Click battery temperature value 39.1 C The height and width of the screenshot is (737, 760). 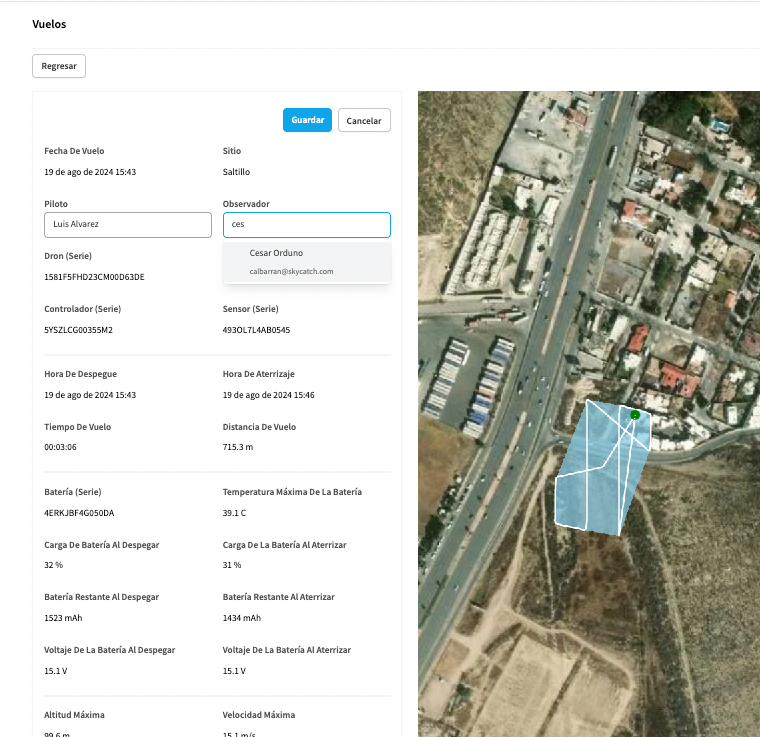(x=234, y=513)
